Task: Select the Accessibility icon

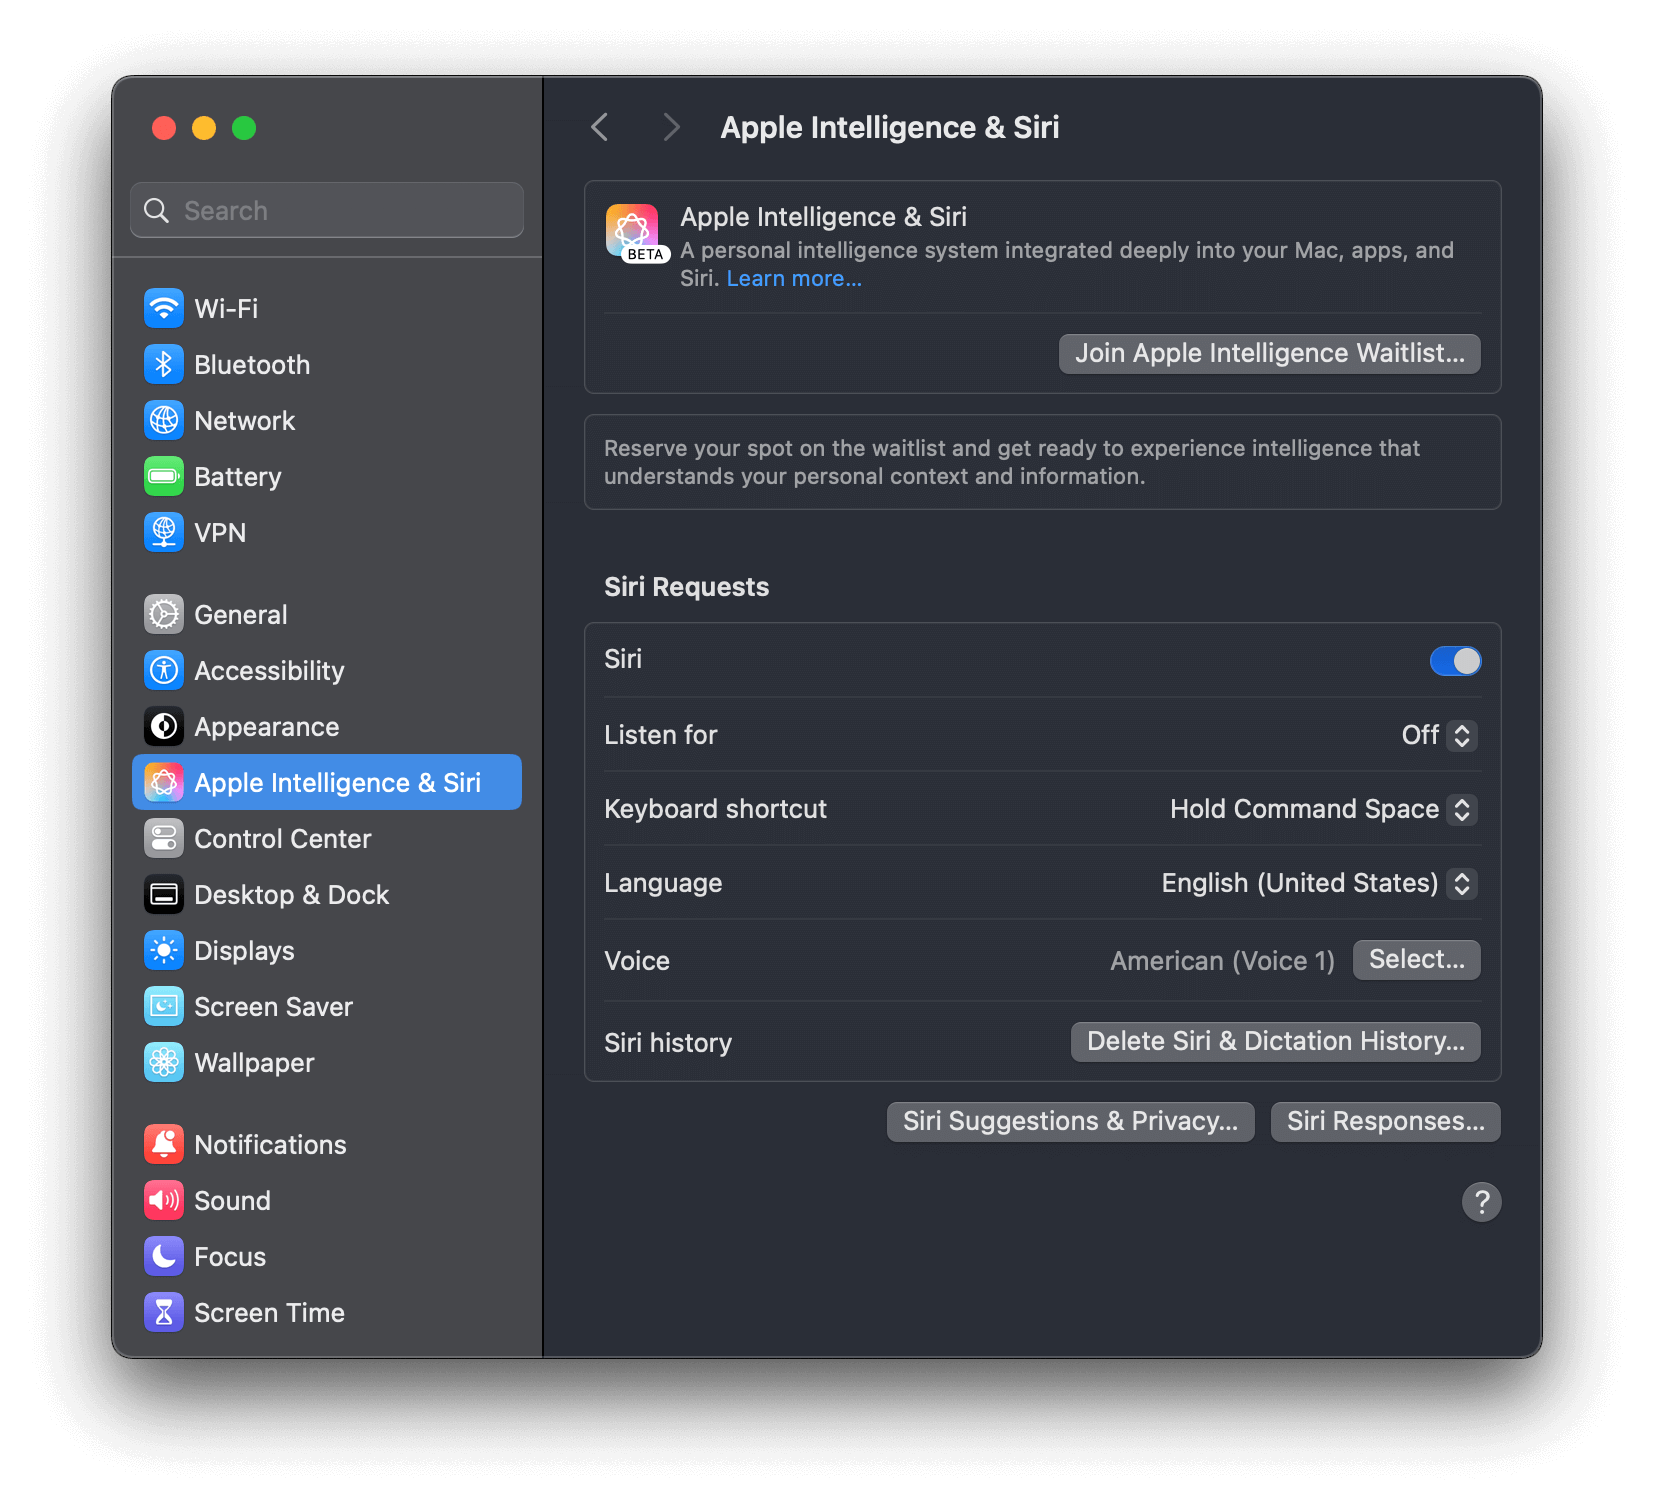Action: [x=164, y=670]
